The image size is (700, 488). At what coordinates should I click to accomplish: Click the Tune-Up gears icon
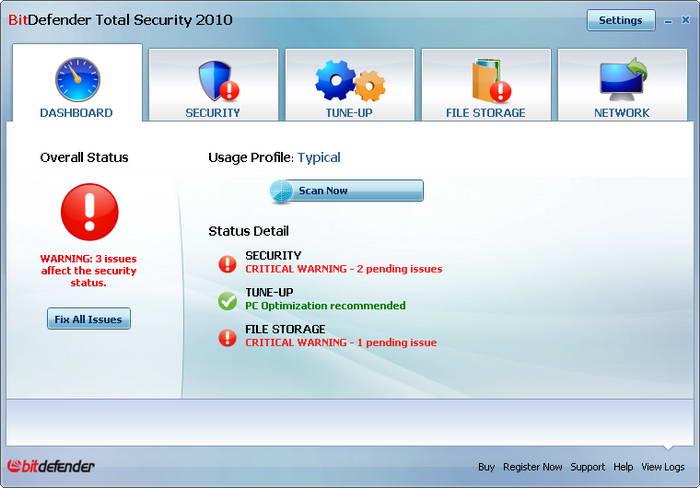point(350,81)
